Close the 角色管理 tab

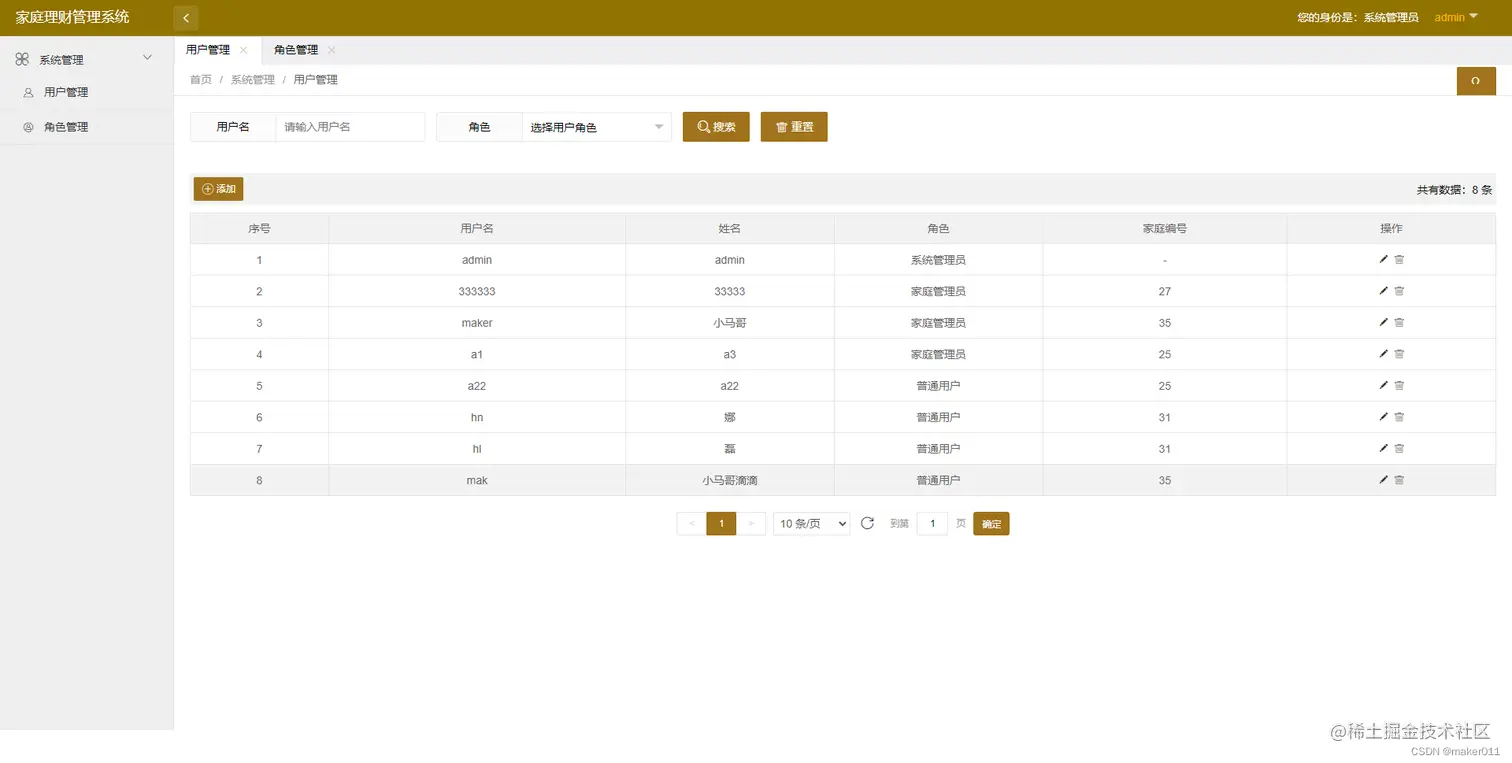click(x=331, y=50)
